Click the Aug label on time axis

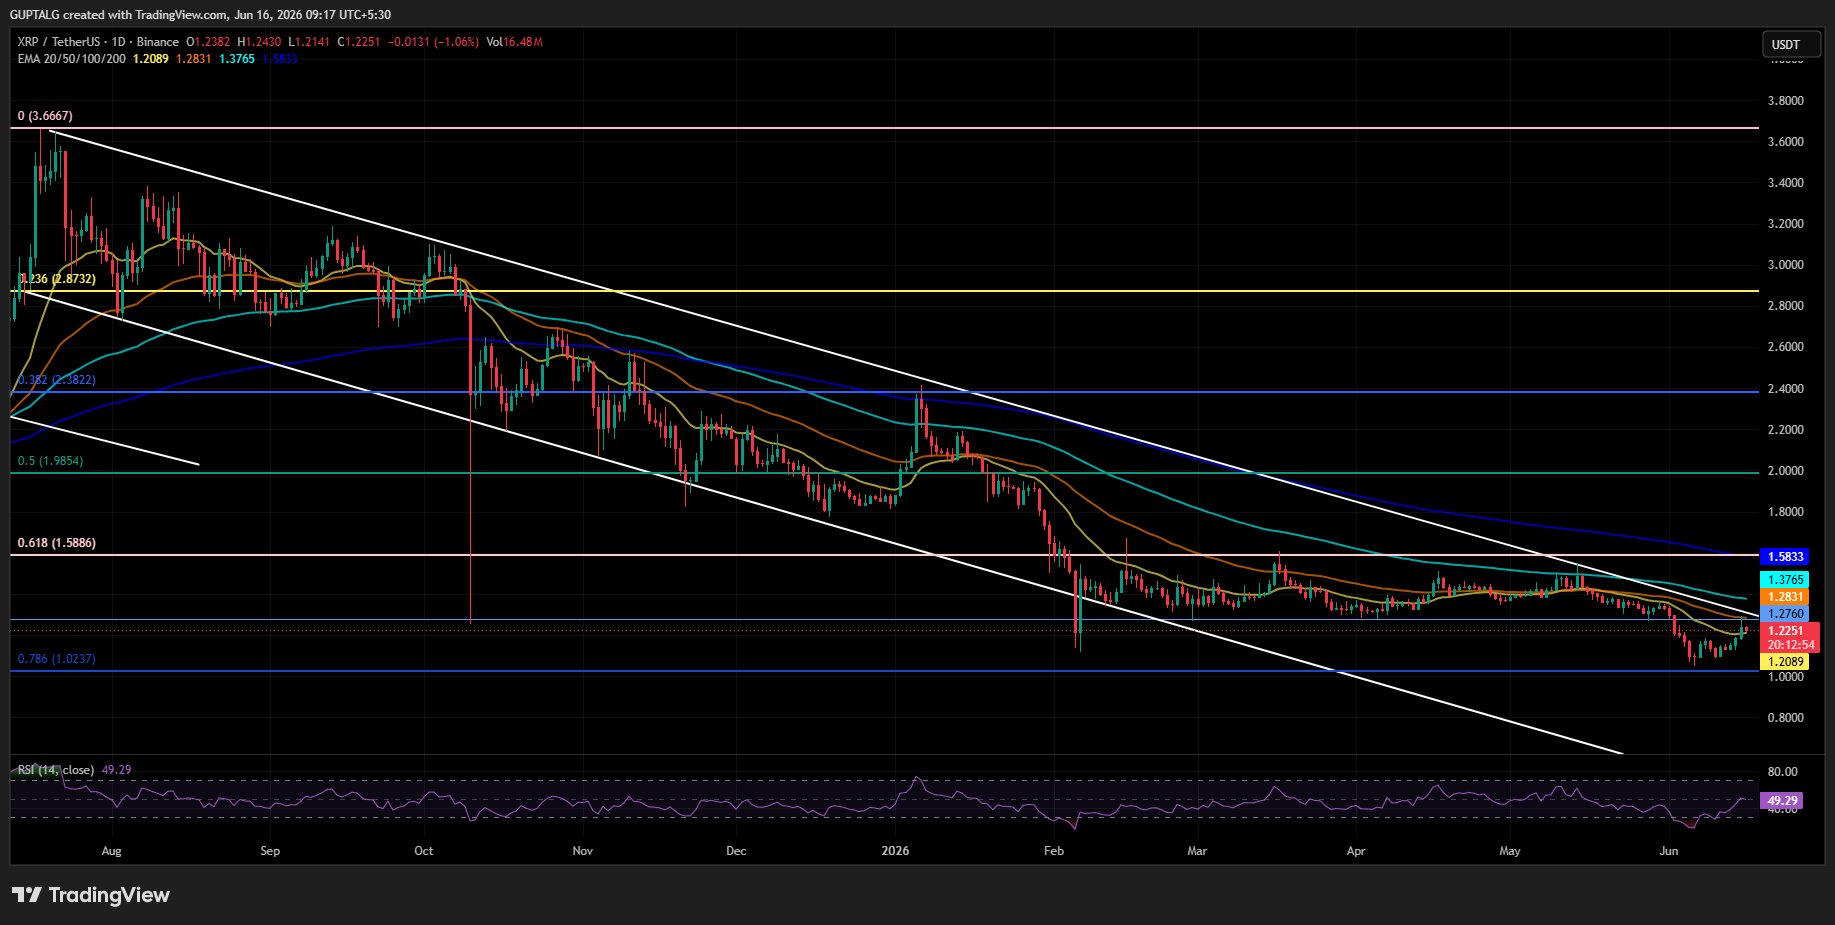tap(112, 851)
